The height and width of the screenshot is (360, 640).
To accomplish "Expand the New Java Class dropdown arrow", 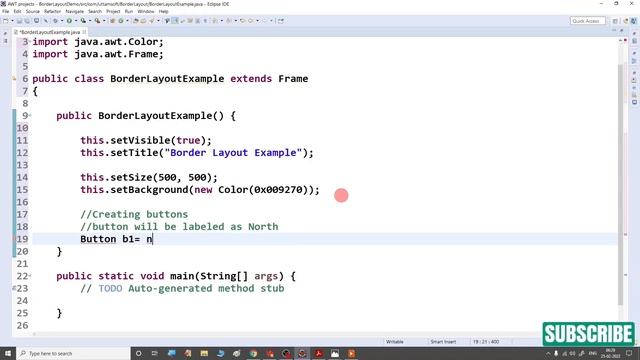I will point(127,21).
